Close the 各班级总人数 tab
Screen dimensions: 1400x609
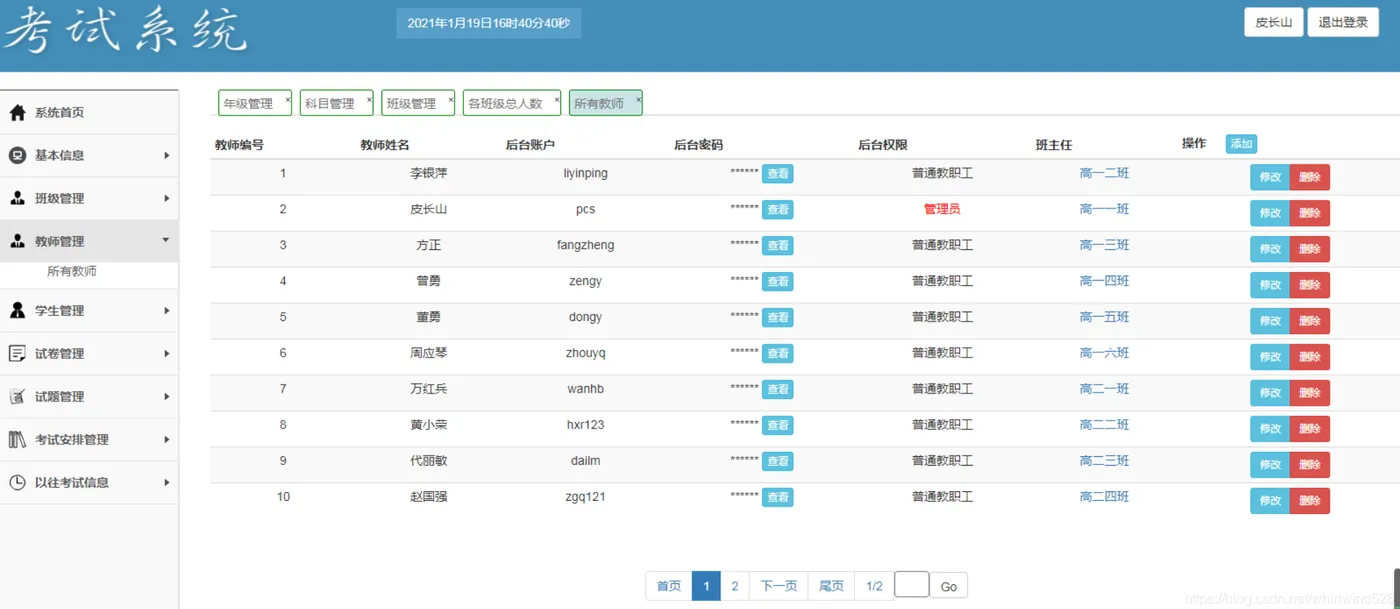(557, 99)
